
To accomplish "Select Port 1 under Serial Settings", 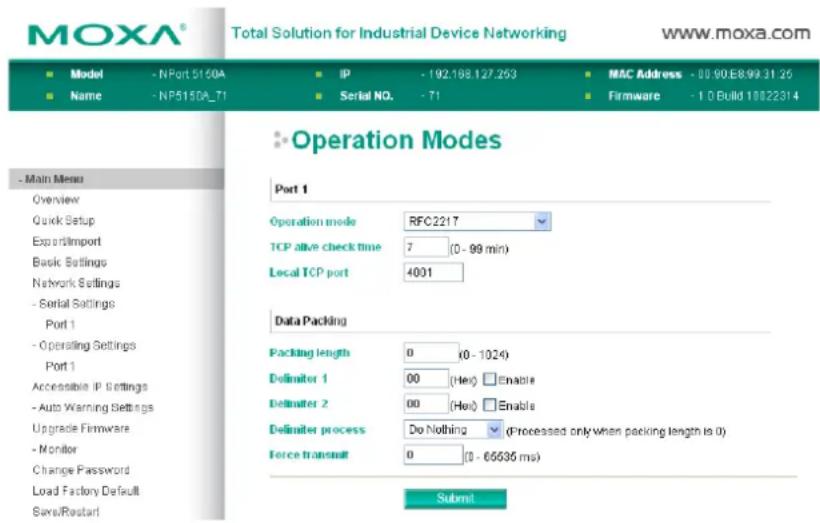I will (x=60, y=324).
